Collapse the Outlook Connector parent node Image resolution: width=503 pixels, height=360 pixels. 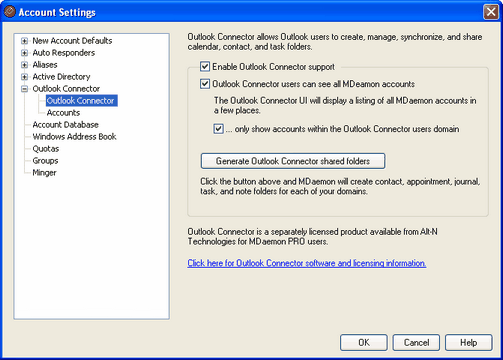coord(24,89)
